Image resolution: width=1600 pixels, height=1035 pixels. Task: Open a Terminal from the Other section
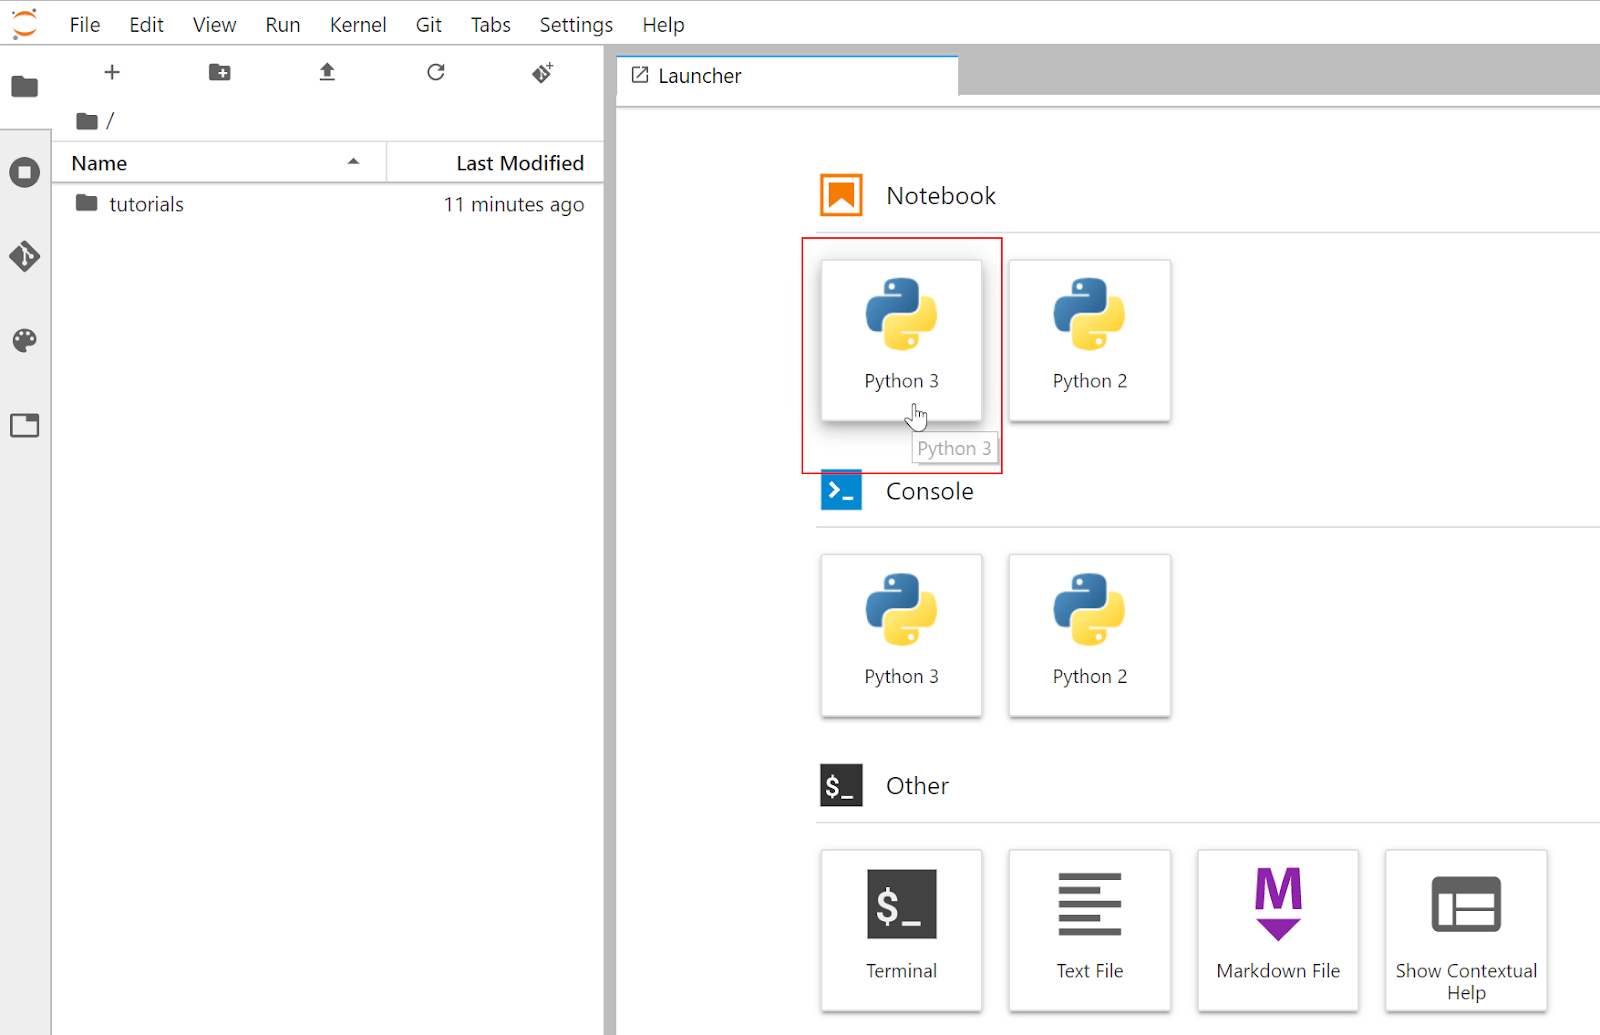point(901,930)
